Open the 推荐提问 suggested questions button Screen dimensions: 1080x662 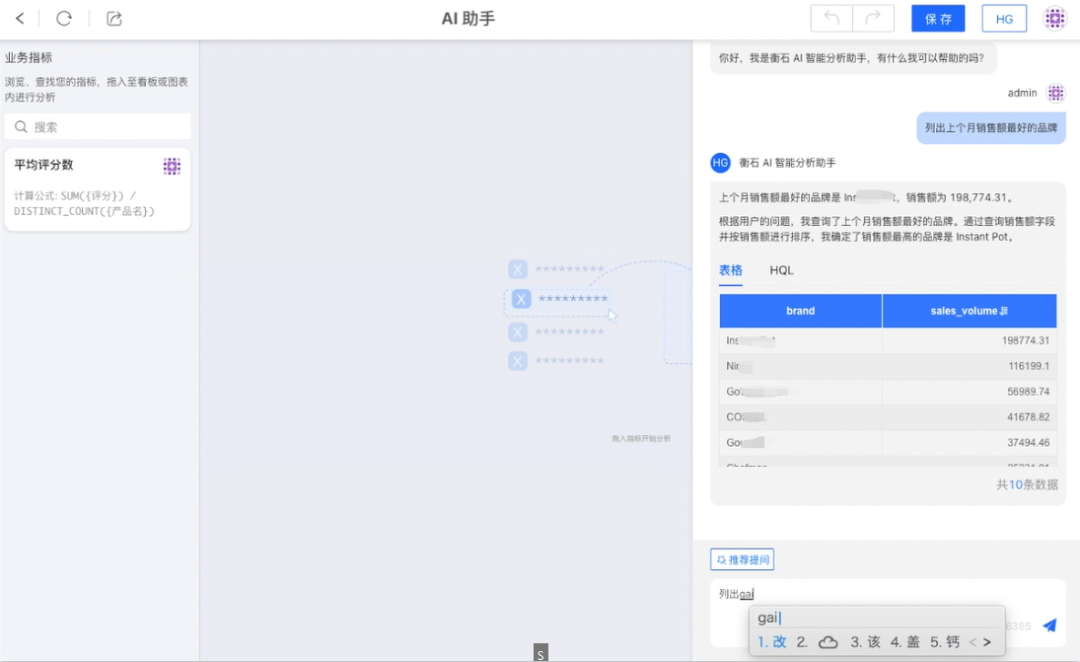(741, 559)
